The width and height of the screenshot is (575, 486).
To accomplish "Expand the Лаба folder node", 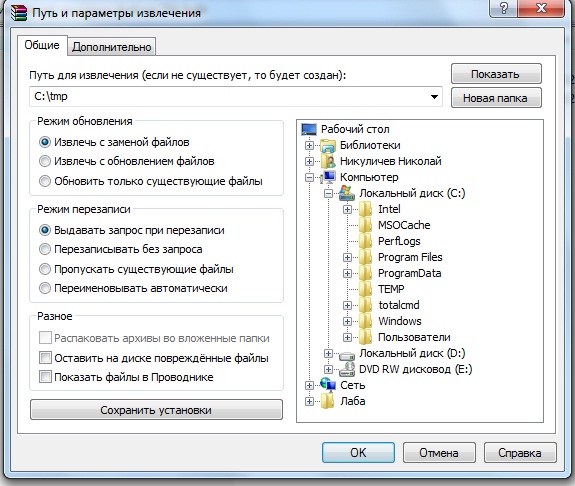I will (309, 402).
